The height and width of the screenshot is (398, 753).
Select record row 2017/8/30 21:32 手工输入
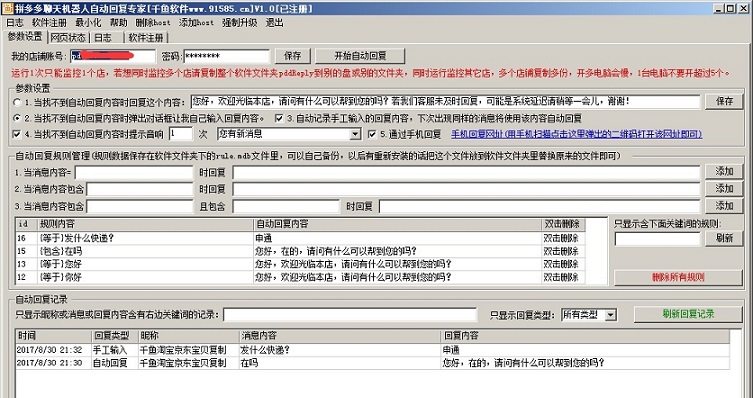tap(373, 350)
